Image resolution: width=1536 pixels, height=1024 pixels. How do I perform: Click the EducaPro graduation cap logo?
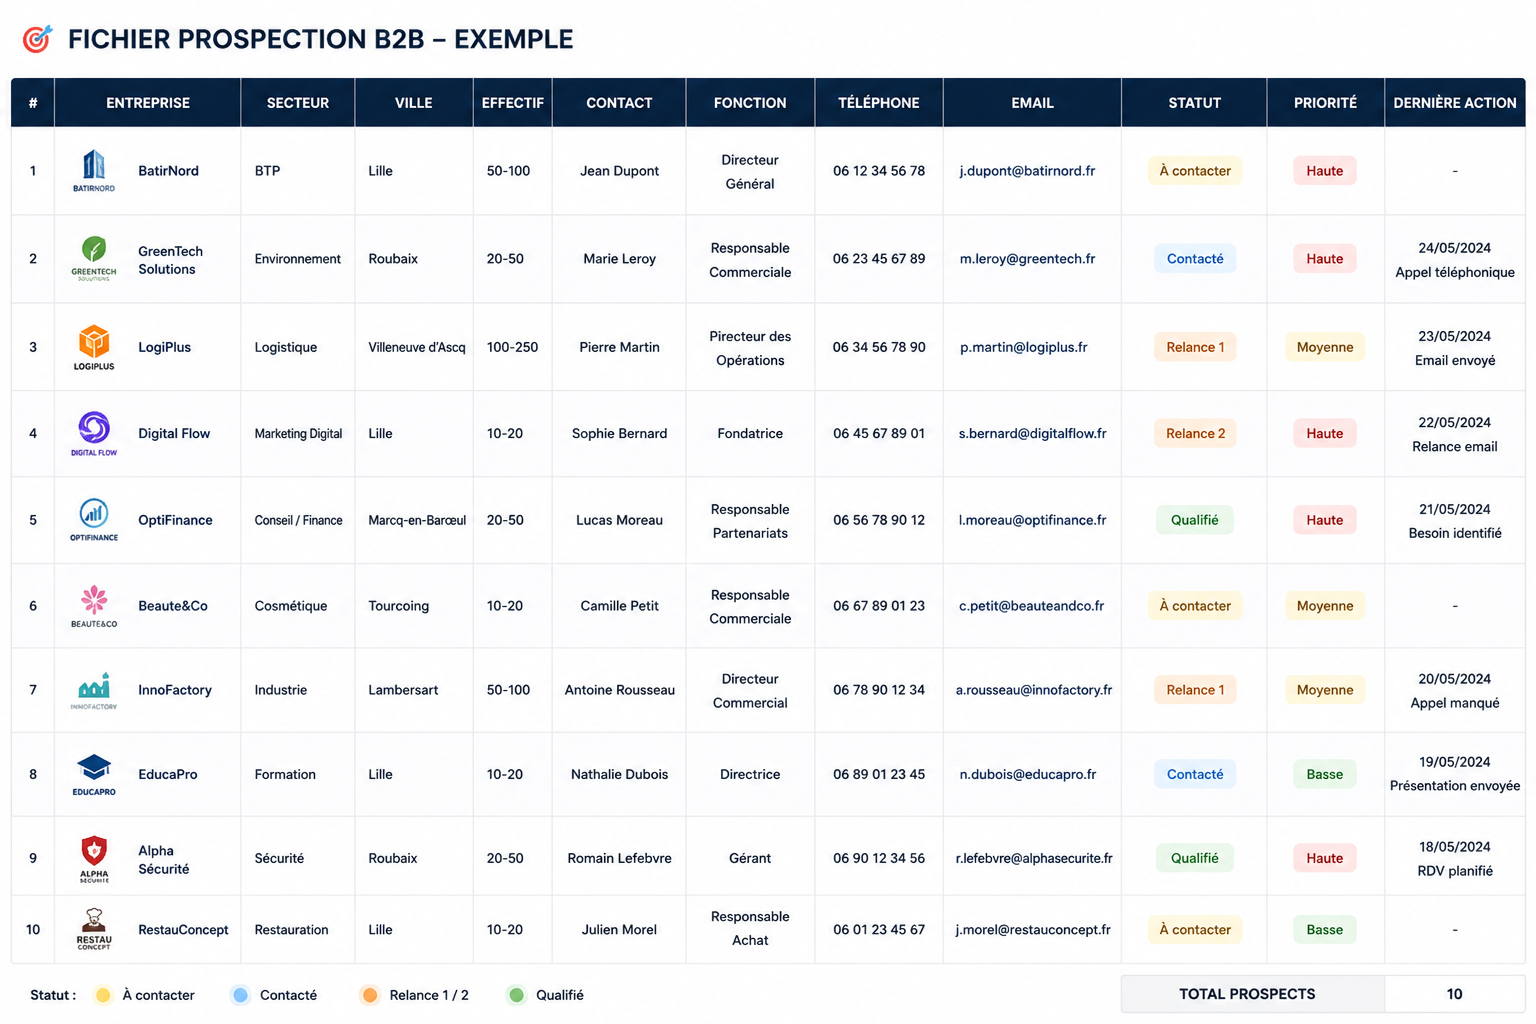click(x=94, y=774)
